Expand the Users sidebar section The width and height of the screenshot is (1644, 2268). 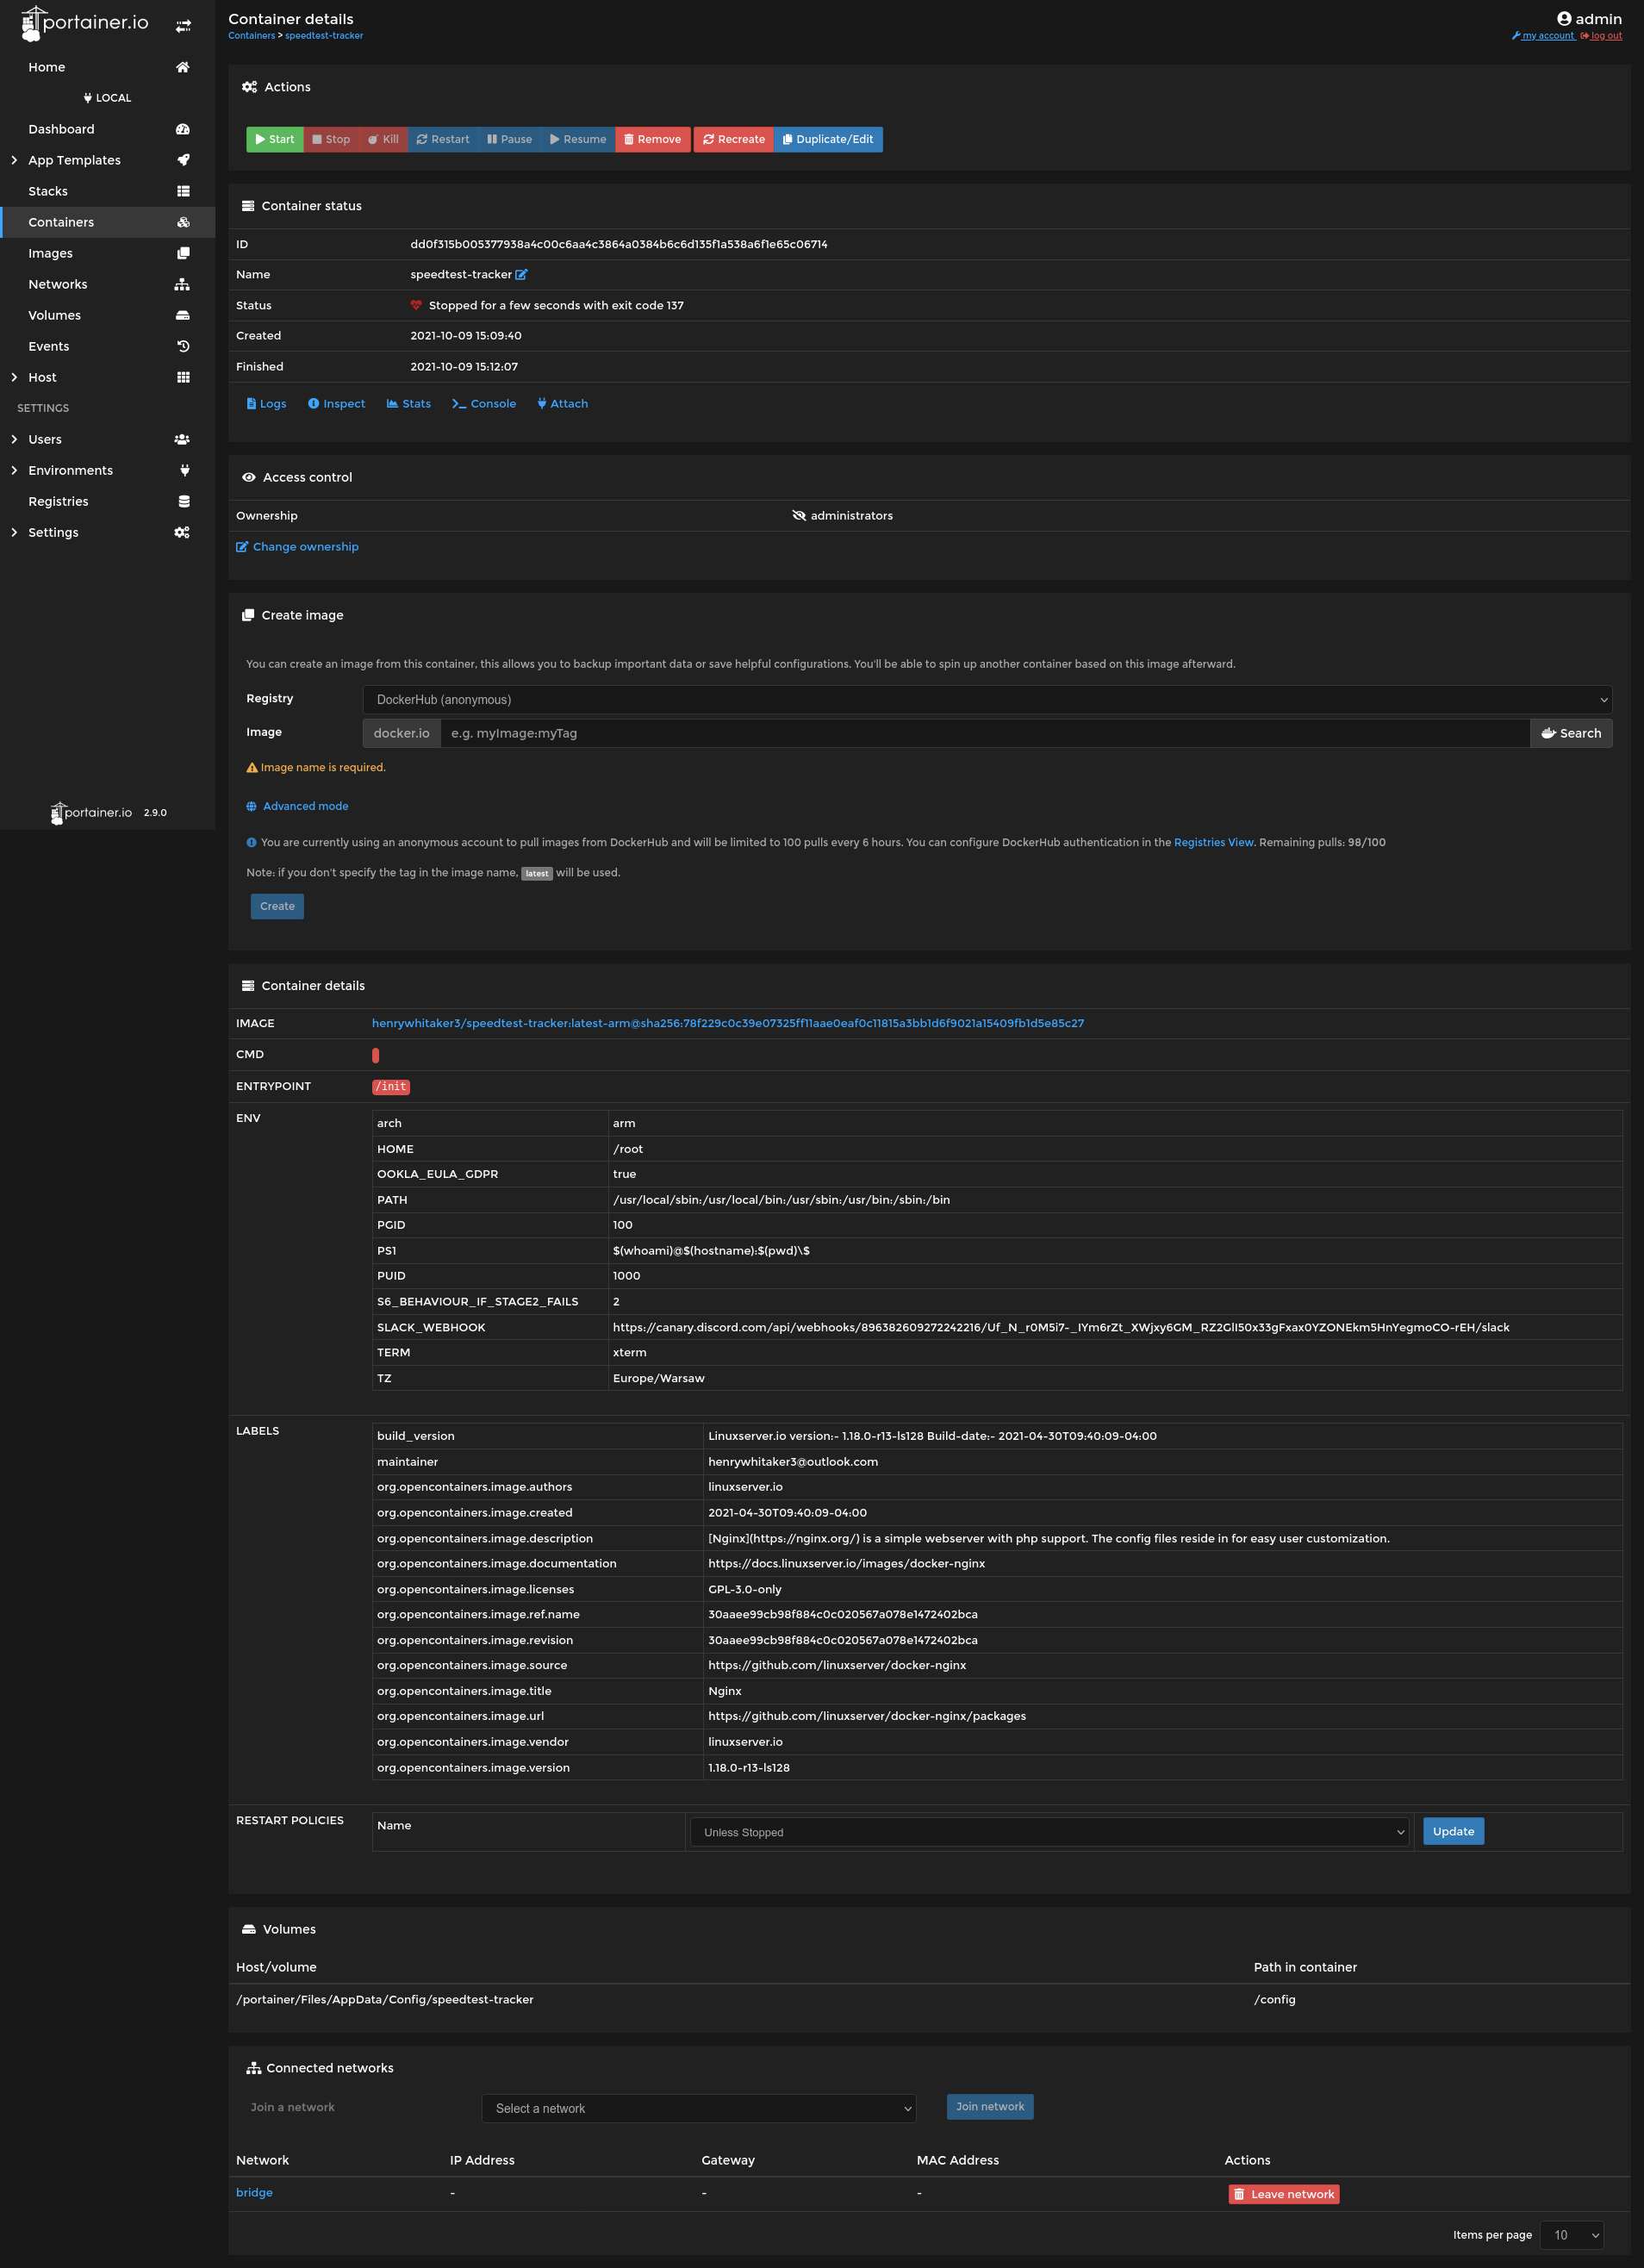(14, 439)
